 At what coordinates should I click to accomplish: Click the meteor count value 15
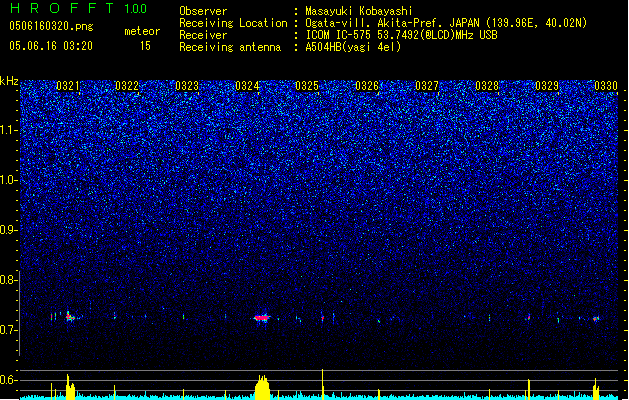click(145, 46)
